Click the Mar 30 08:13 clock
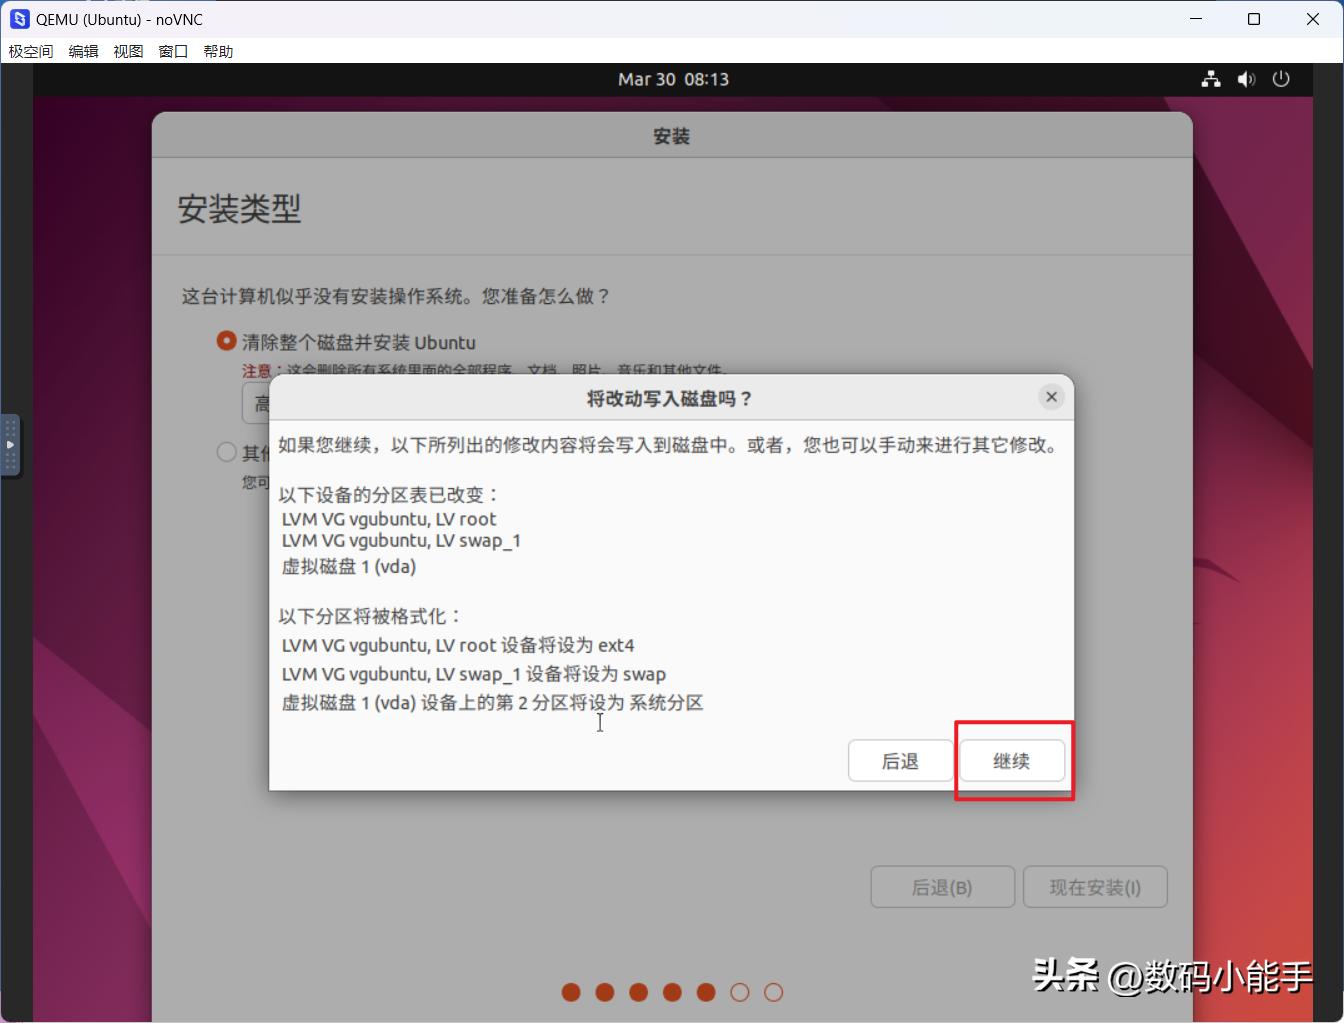The height and width of the screenshot is (1023, 1344). pyautogui.click(x=673, y=79)
